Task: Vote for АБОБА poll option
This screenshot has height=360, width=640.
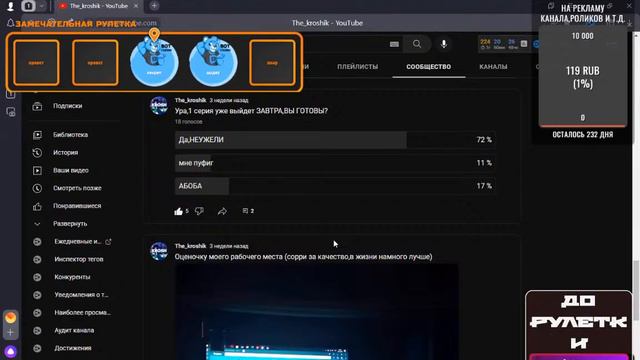Action: click(x=335, y=186)
